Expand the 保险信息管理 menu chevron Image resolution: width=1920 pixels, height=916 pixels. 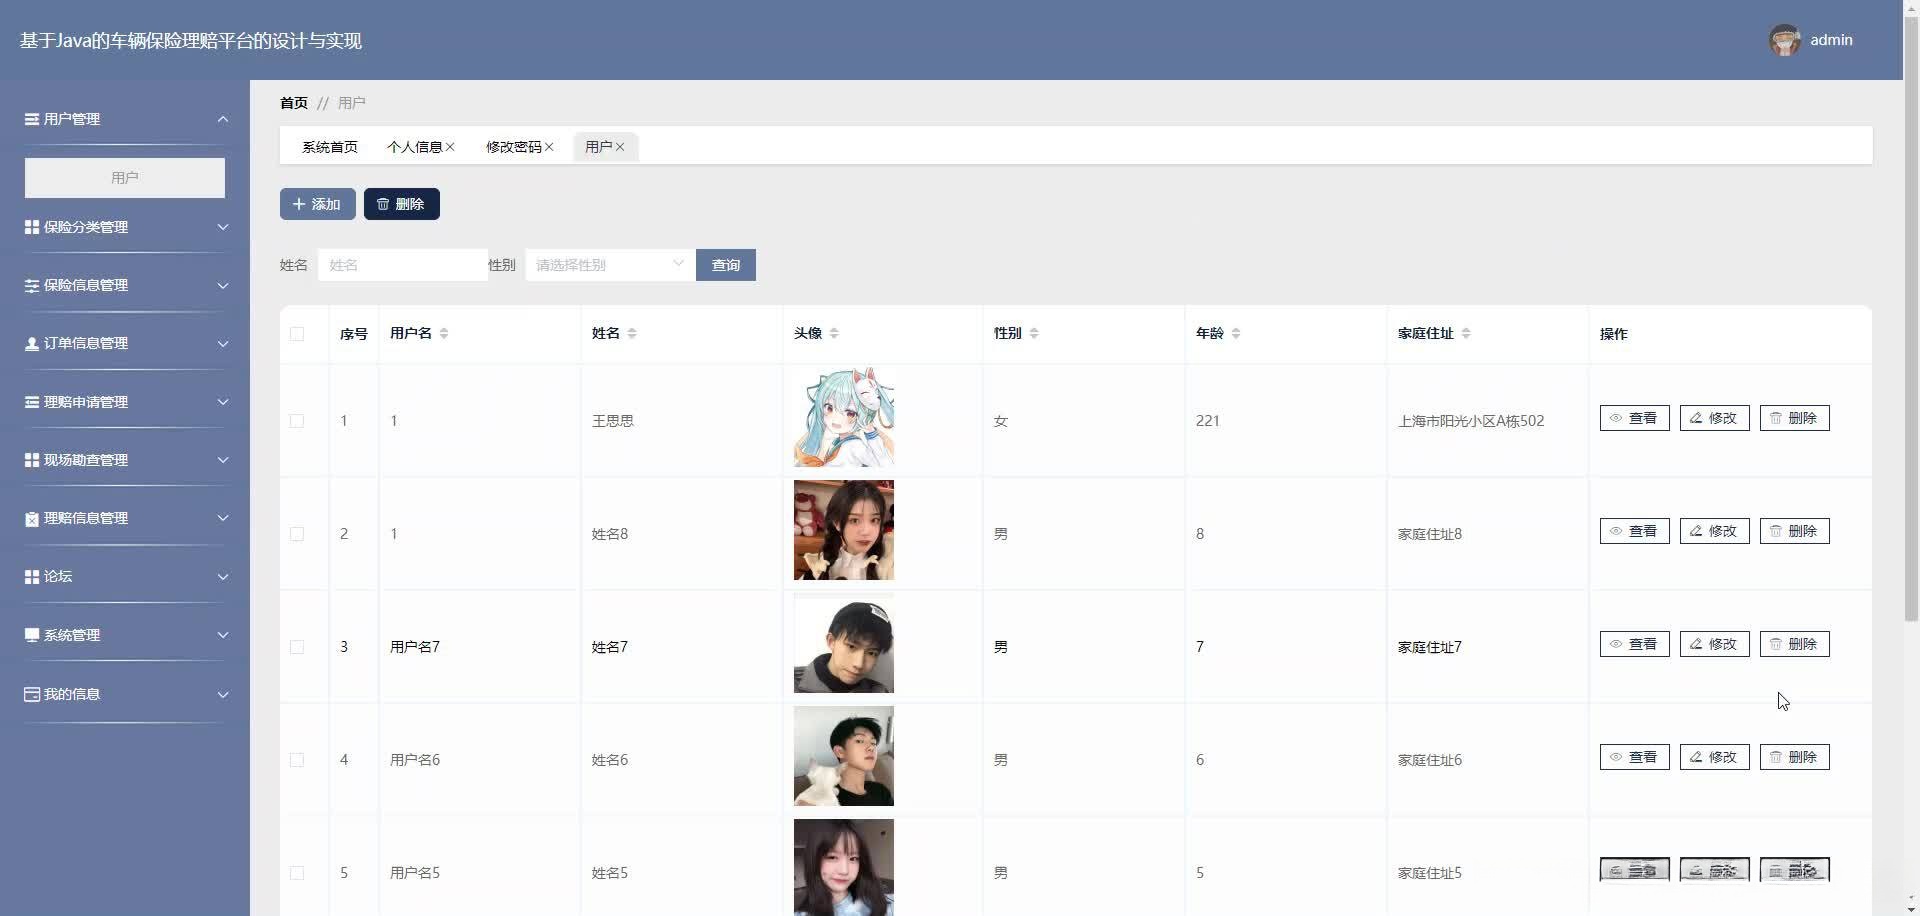click(x=223, y=285)
